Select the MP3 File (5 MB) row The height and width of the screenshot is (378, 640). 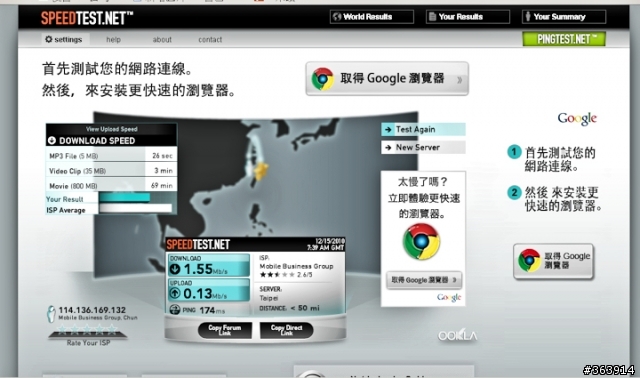click(x=111, y=156)
